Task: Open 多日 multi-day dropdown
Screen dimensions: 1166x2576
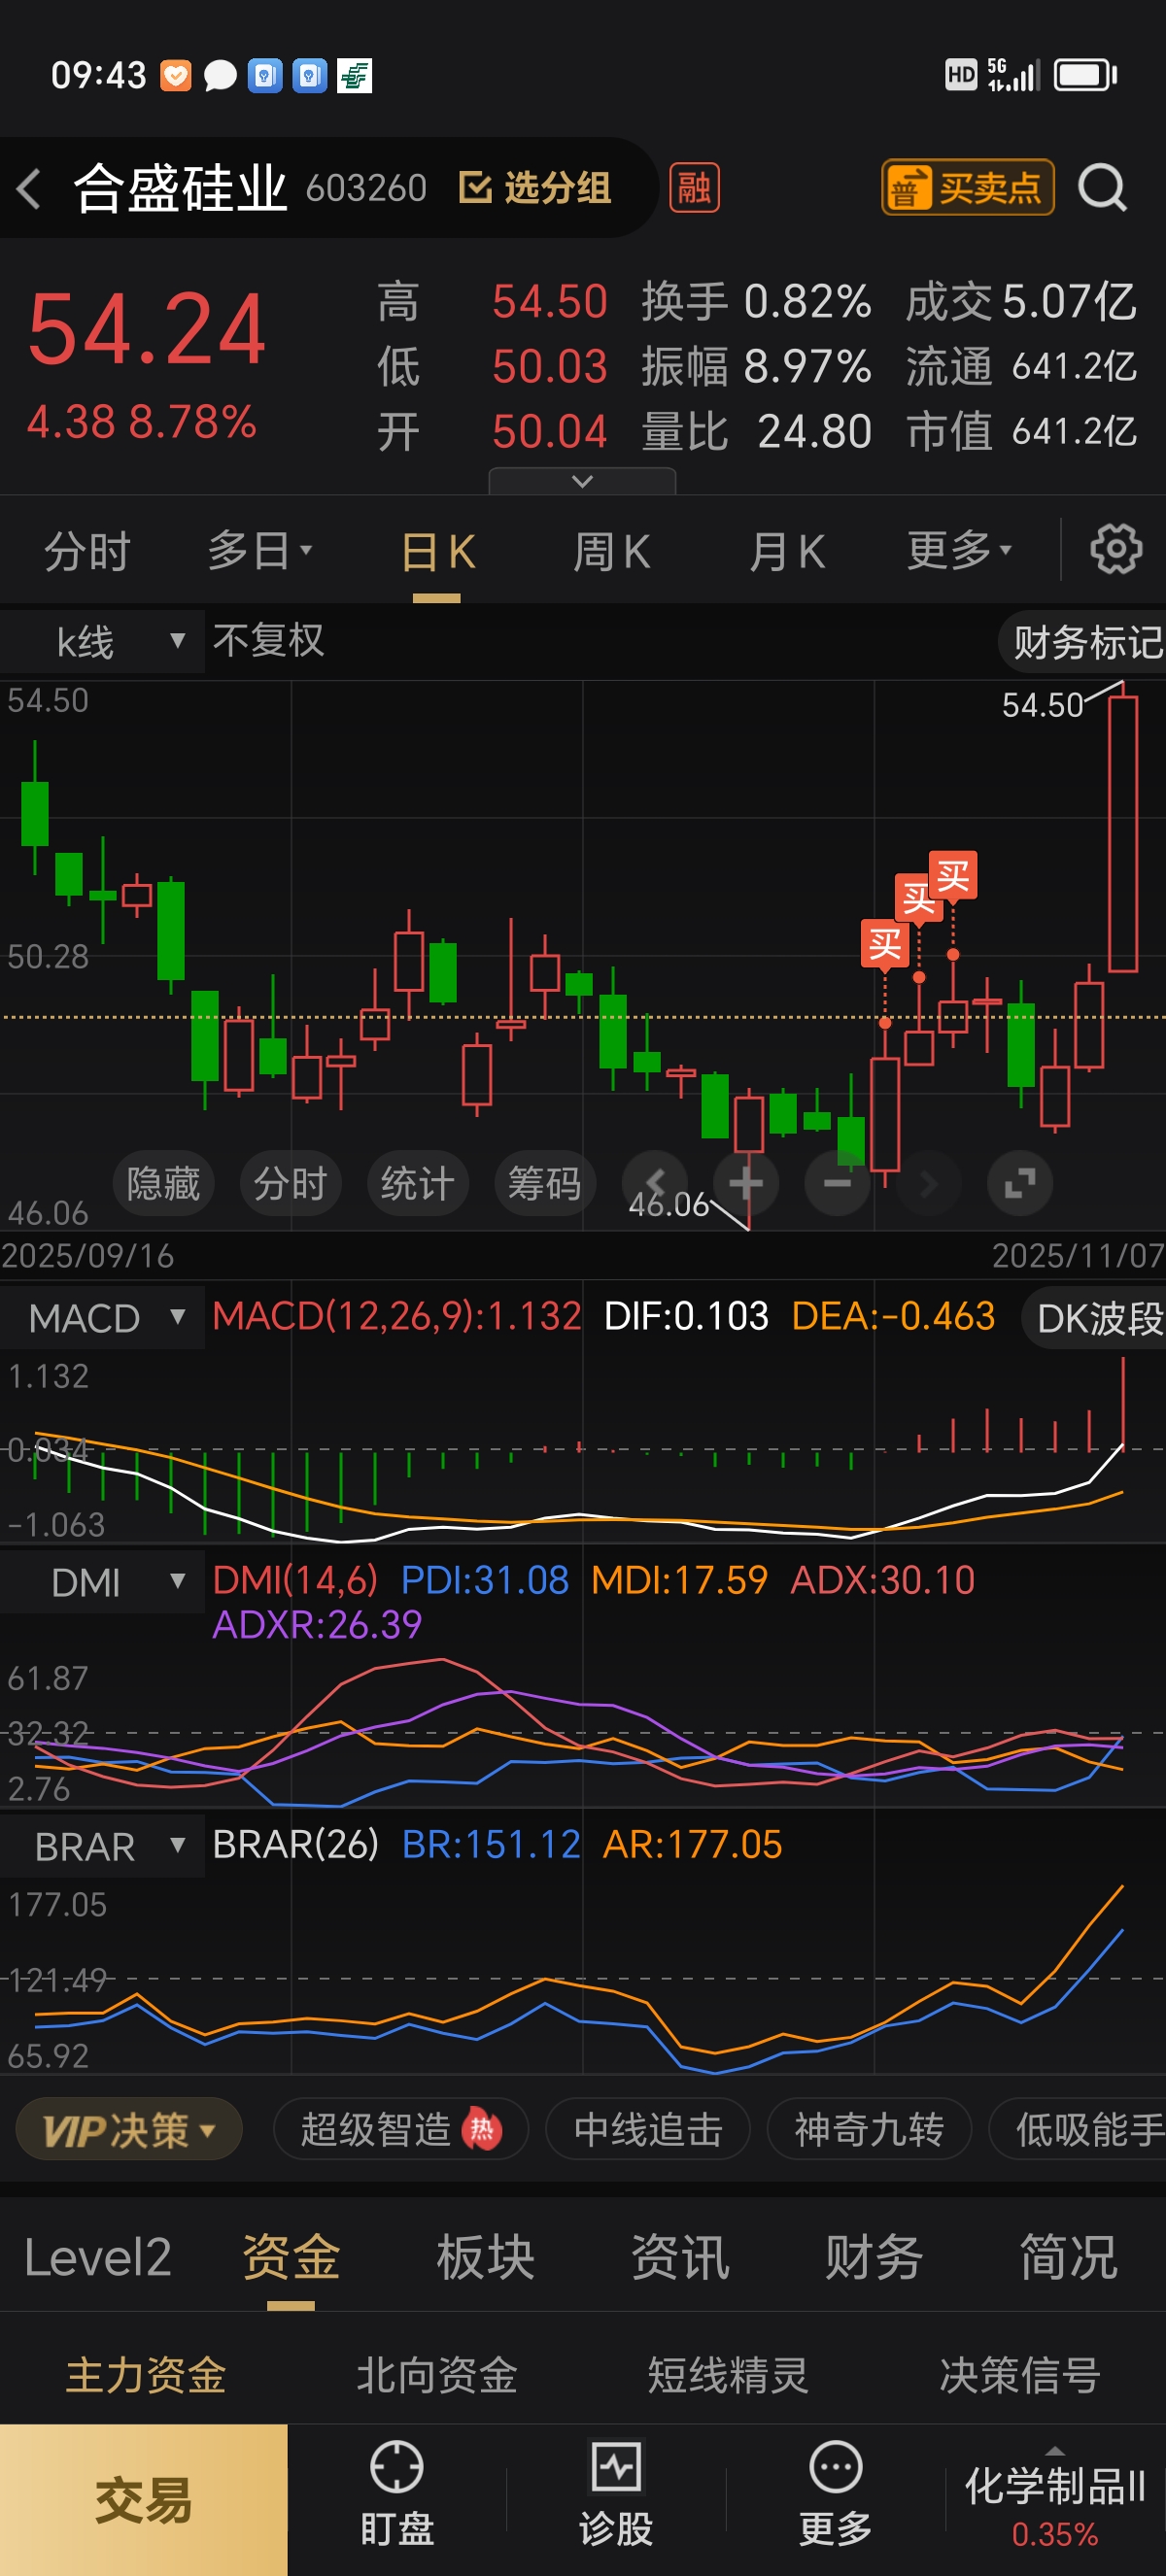Action: click(x=260, y=551)
